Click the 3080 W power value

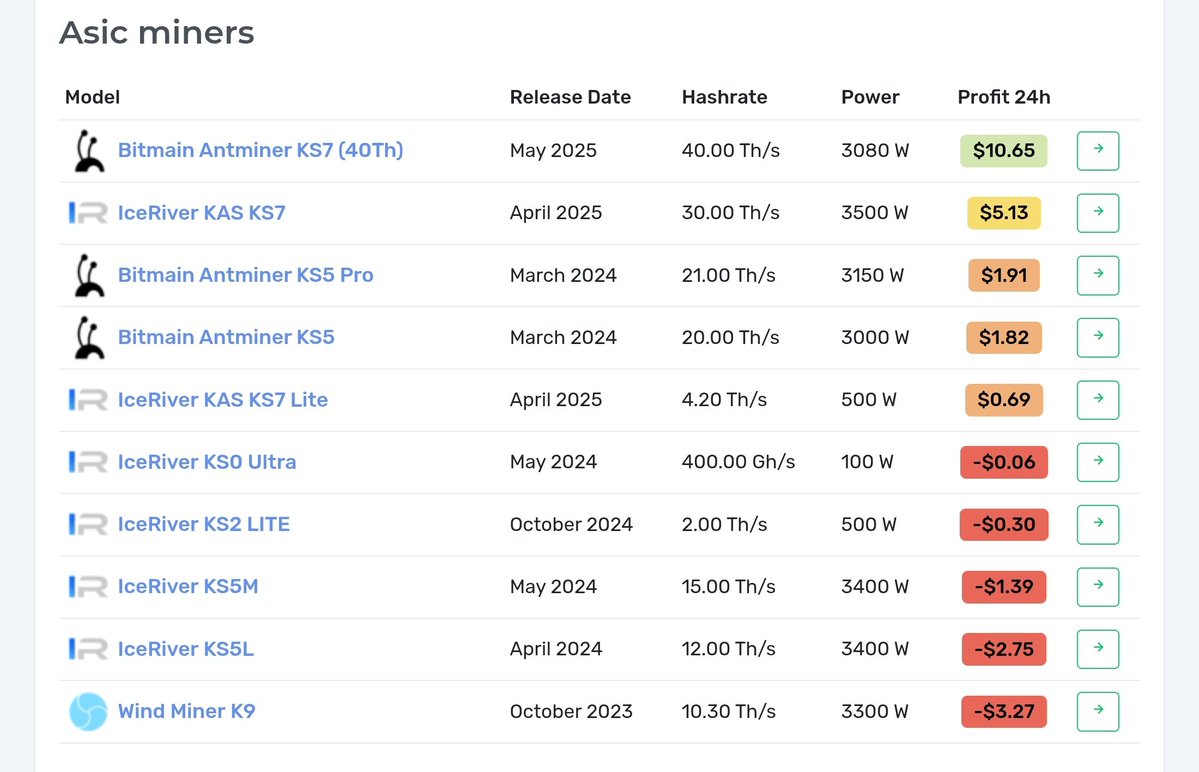875,151
